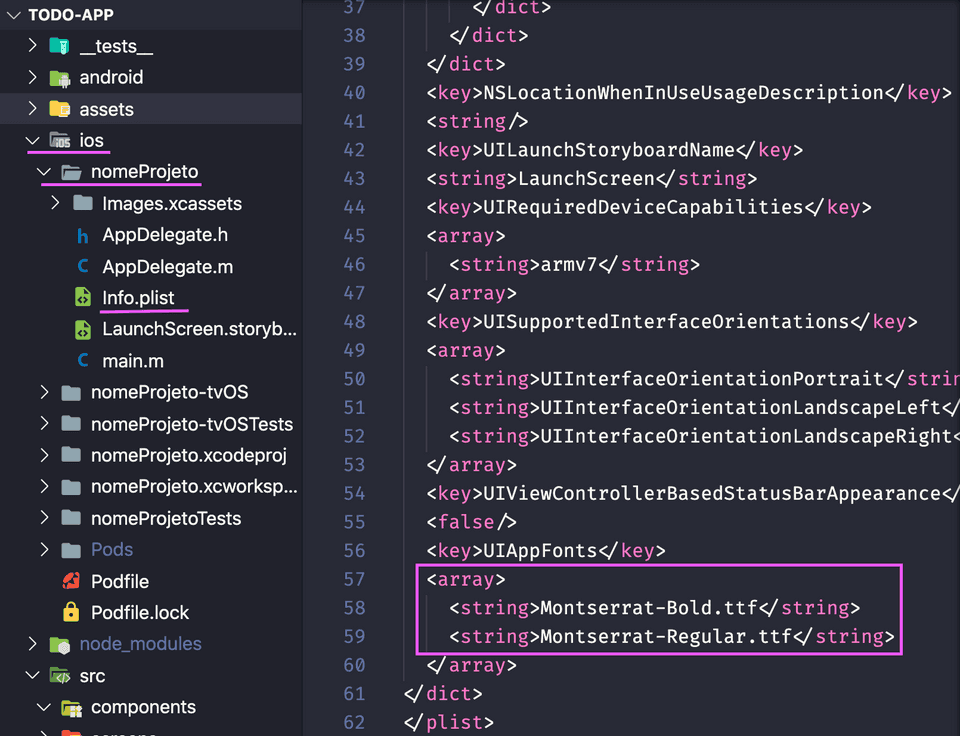Expand the nomeProjeto.xcodeproj folder
This screenshot has width=960, height=736.
coord(45,455)
